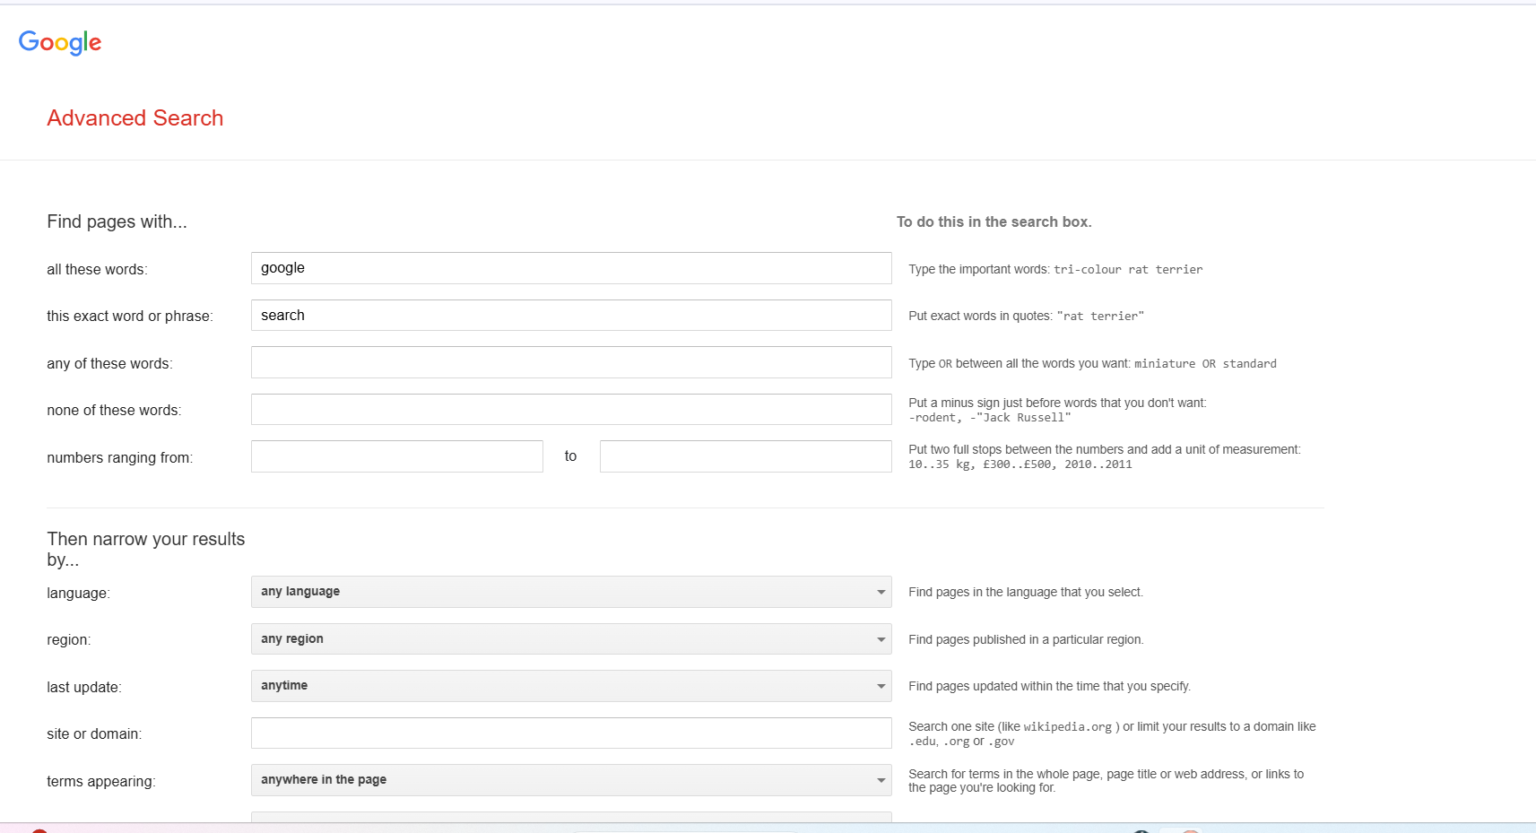Click the orange icon near bottom-right edge
This screenshot has width=1536, height=833.
click(1190, 830)
